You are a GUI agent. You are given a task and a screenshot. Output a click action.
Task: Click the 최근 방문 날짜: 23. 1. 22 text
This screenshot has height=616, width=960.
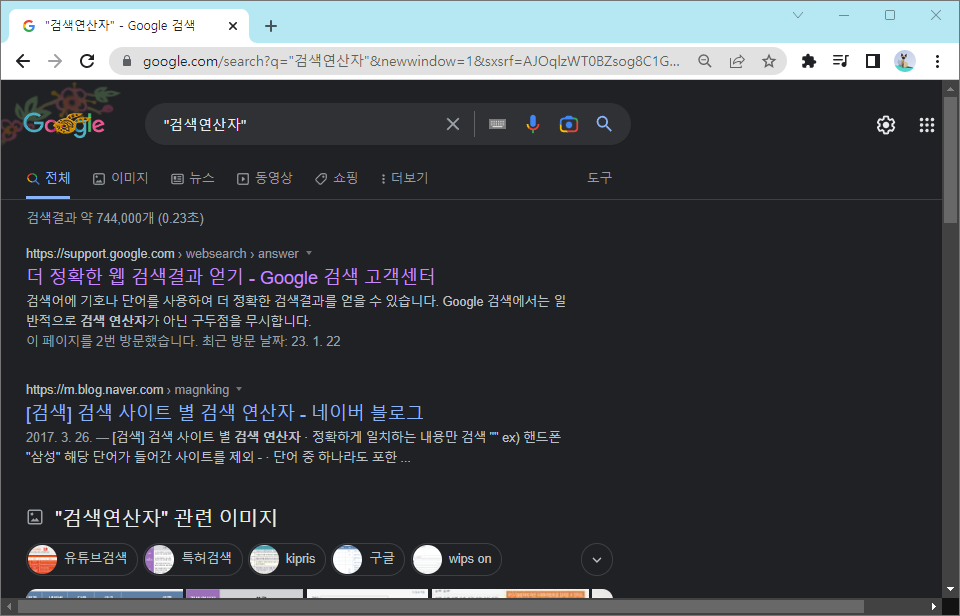tap(271, 342)
